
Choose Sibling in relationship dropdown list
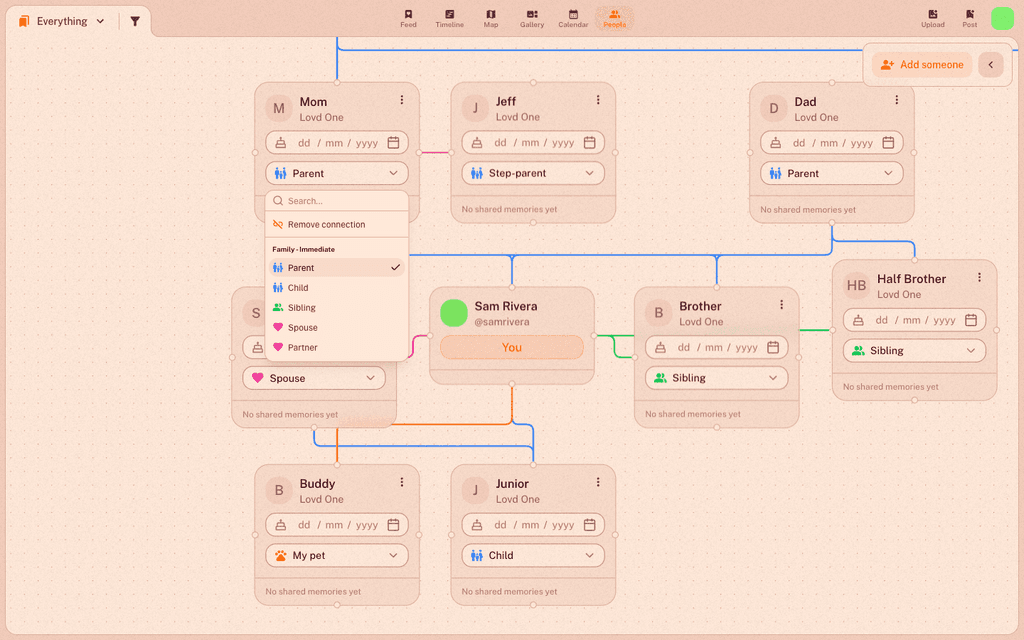tap(337, 308)
